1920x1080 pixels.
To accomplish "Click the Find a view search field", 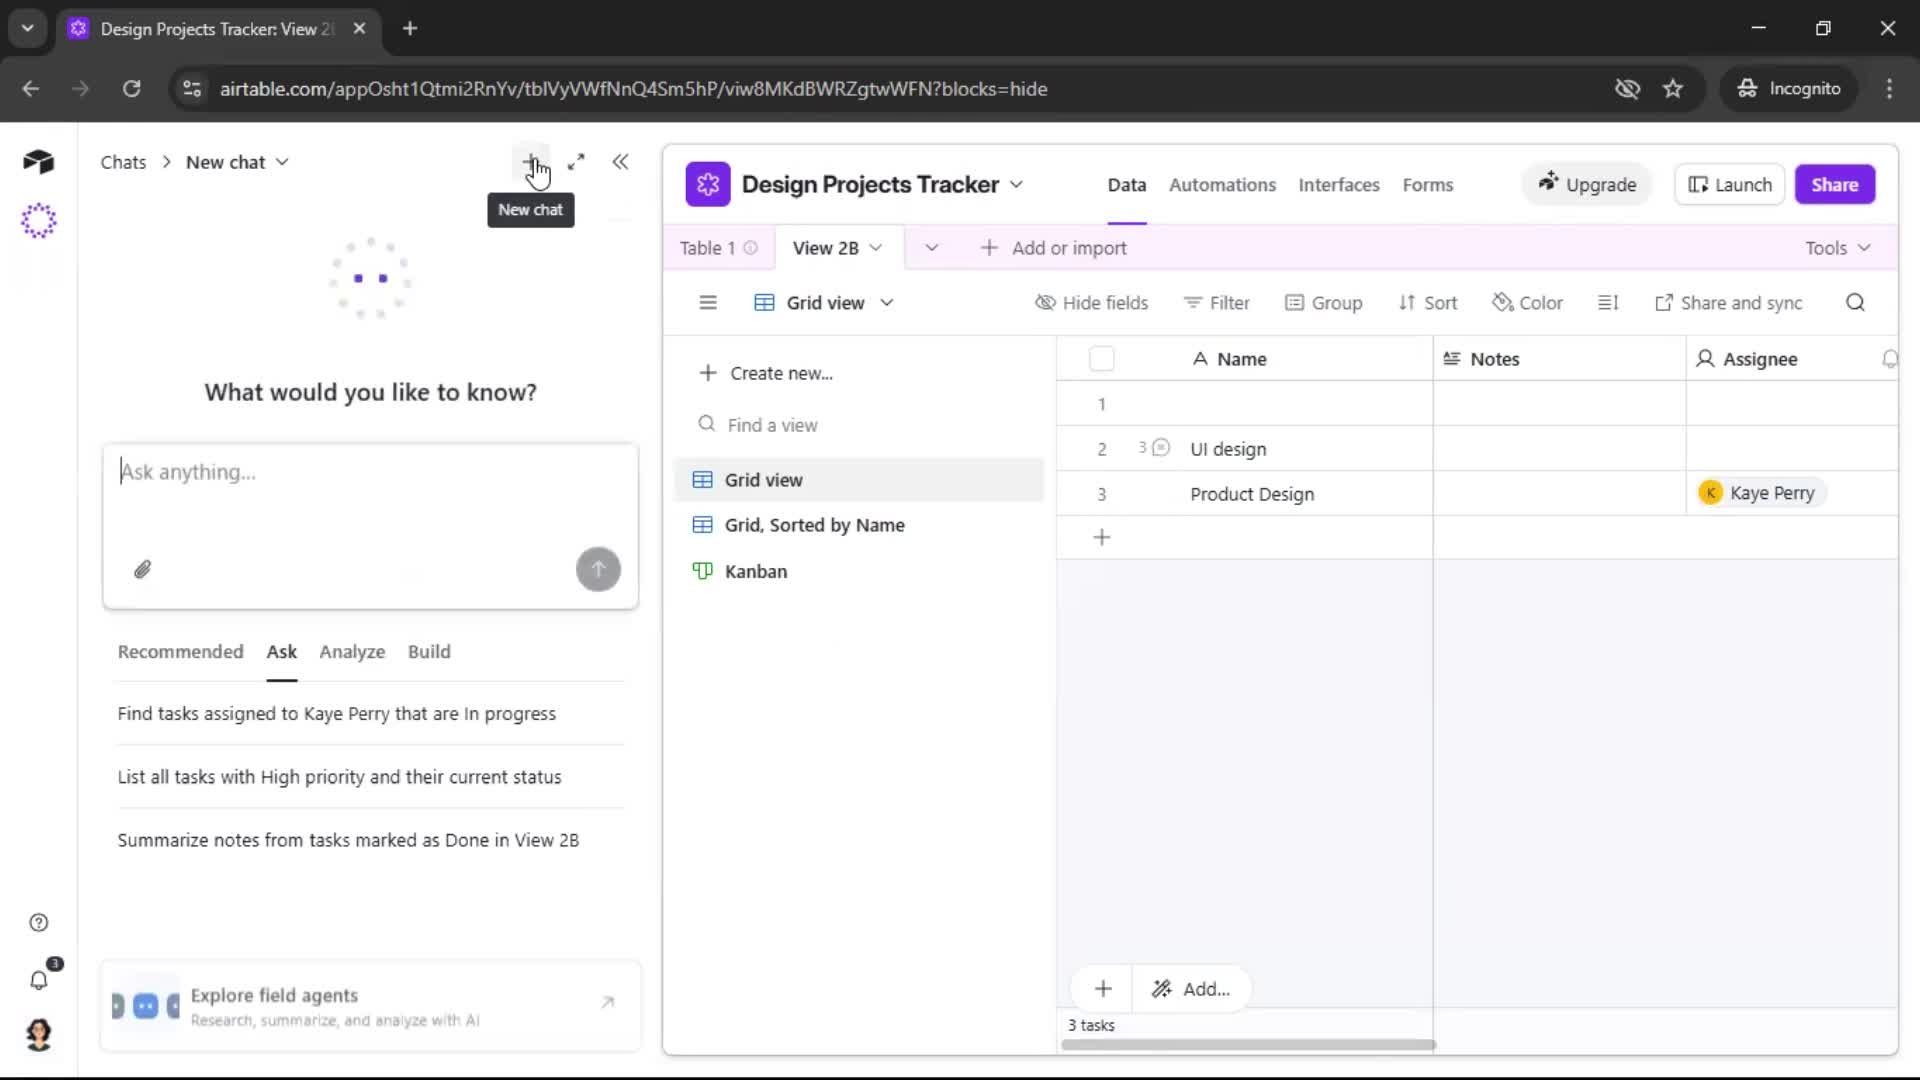I will [x=860, y=425].
